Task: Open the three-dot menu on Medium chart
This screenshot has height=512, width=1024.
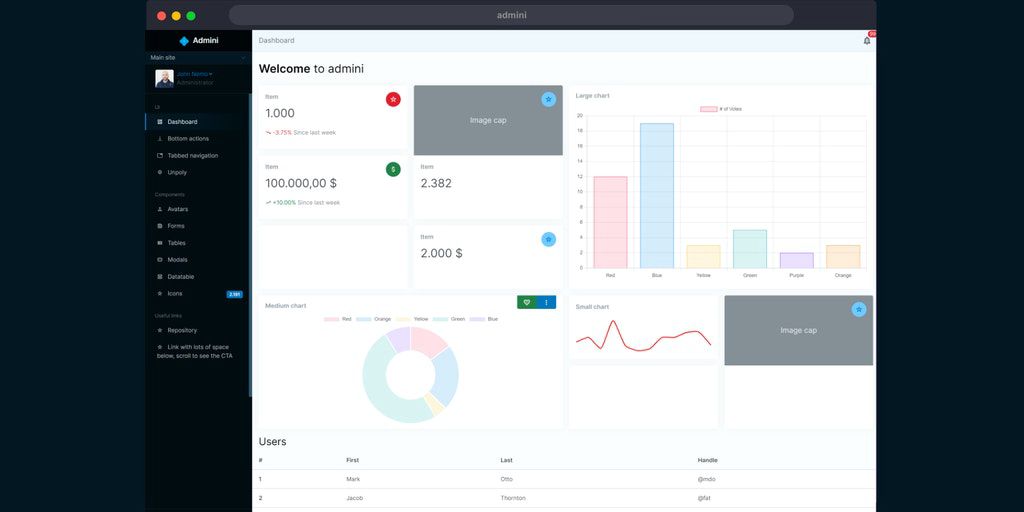Action: (546, 302)
